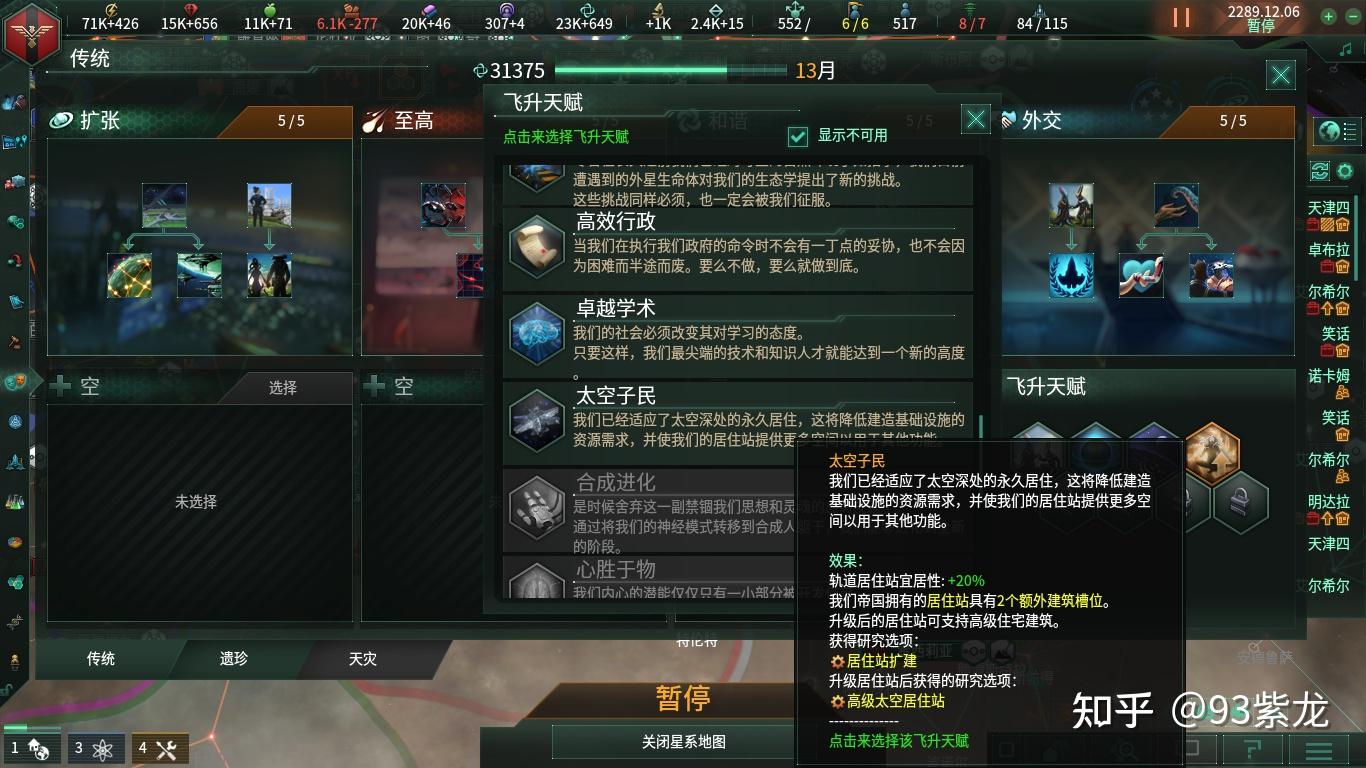
Task: Select the glowing planet tradition in 扩张
Action: point(130,275)
